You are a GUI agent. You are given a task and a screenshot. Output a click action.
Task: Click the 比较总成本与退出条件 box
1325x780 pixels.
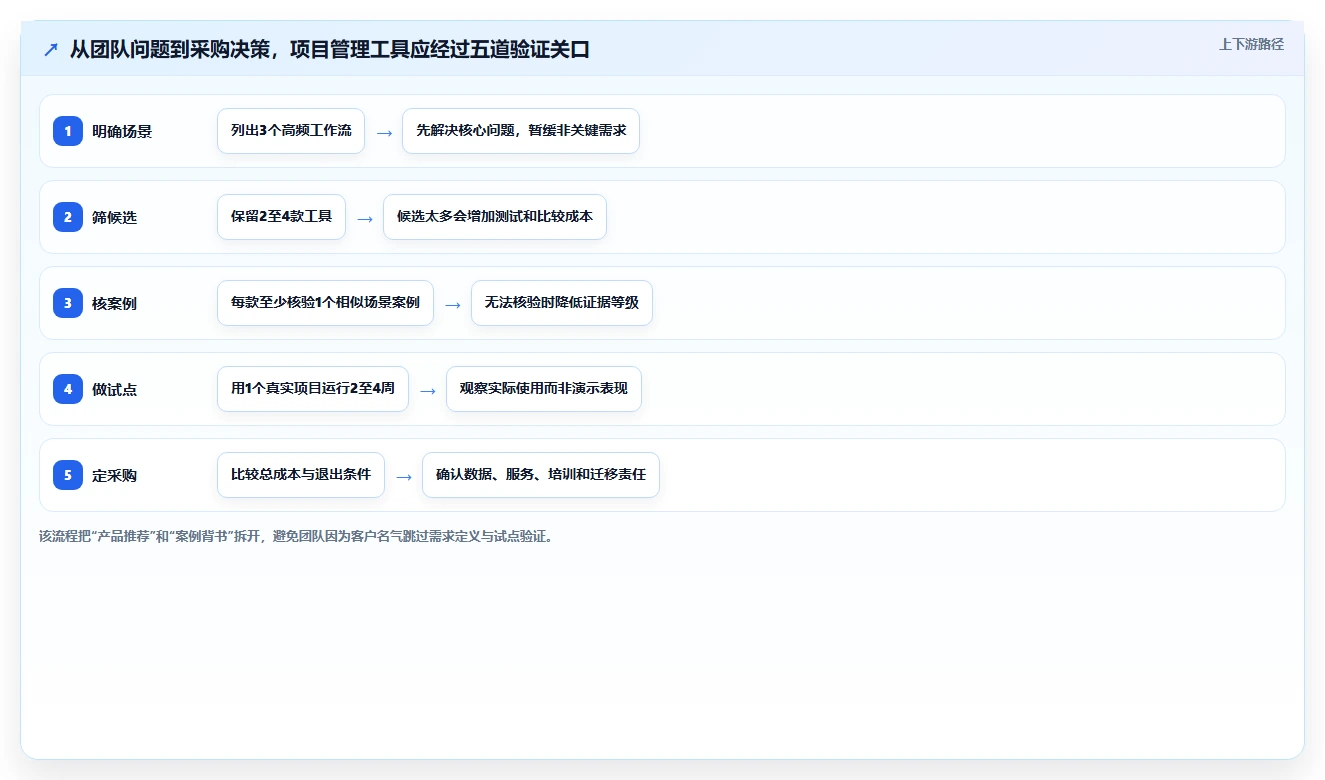point(301,475)
